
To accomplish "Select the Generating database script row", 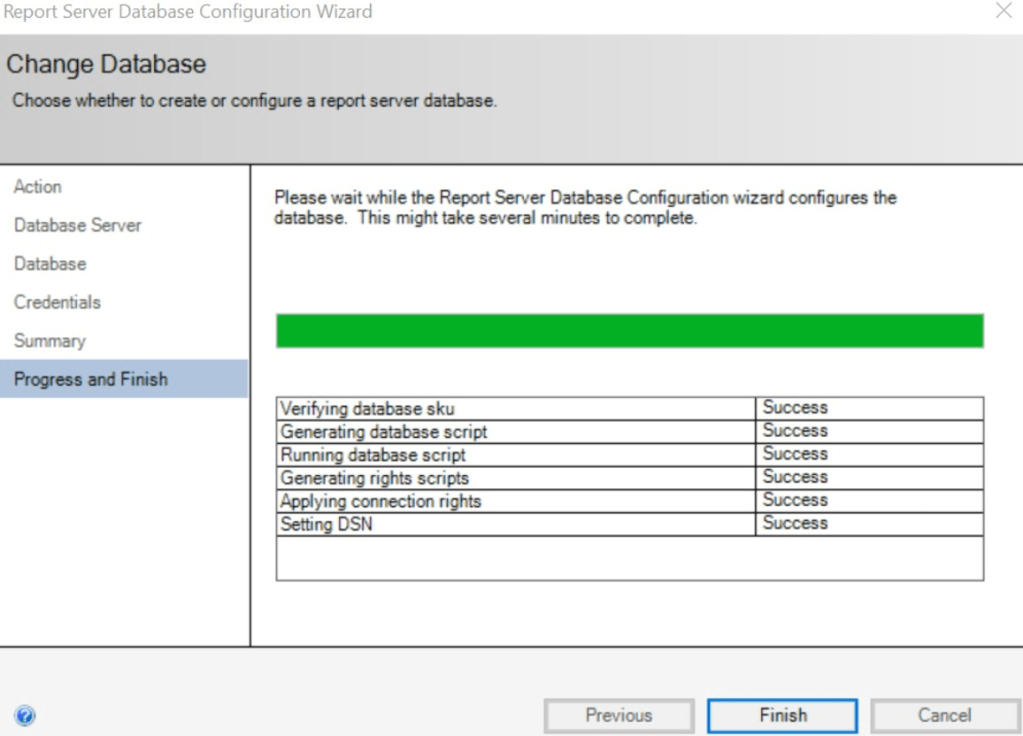I will tap(384, 432).
